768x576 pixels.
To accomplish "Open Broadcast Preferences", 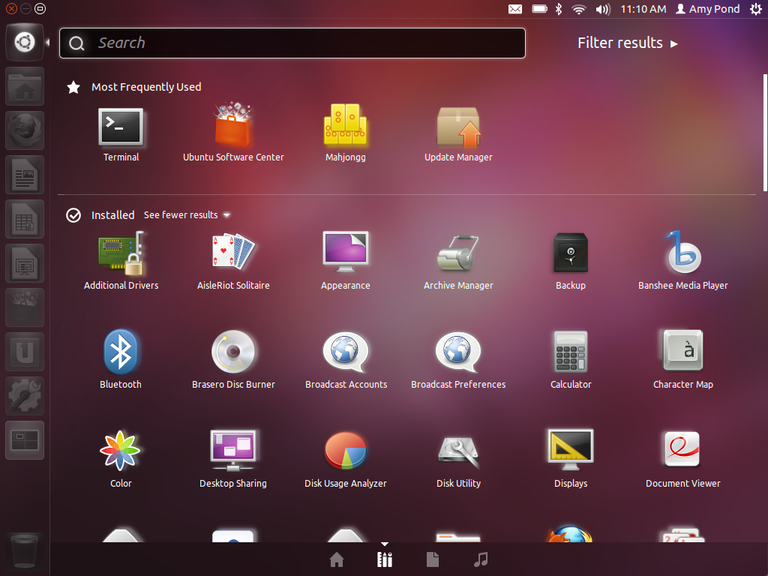I will [458, 352].
